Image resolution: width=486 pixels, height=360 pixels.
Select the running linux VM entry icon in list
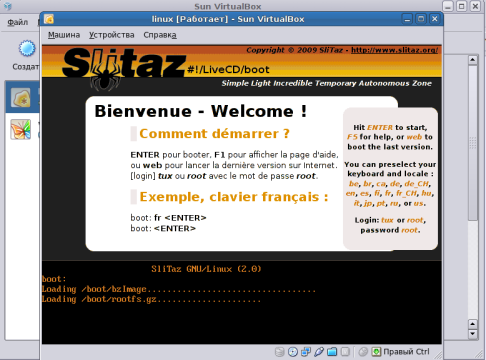point(21,98)
